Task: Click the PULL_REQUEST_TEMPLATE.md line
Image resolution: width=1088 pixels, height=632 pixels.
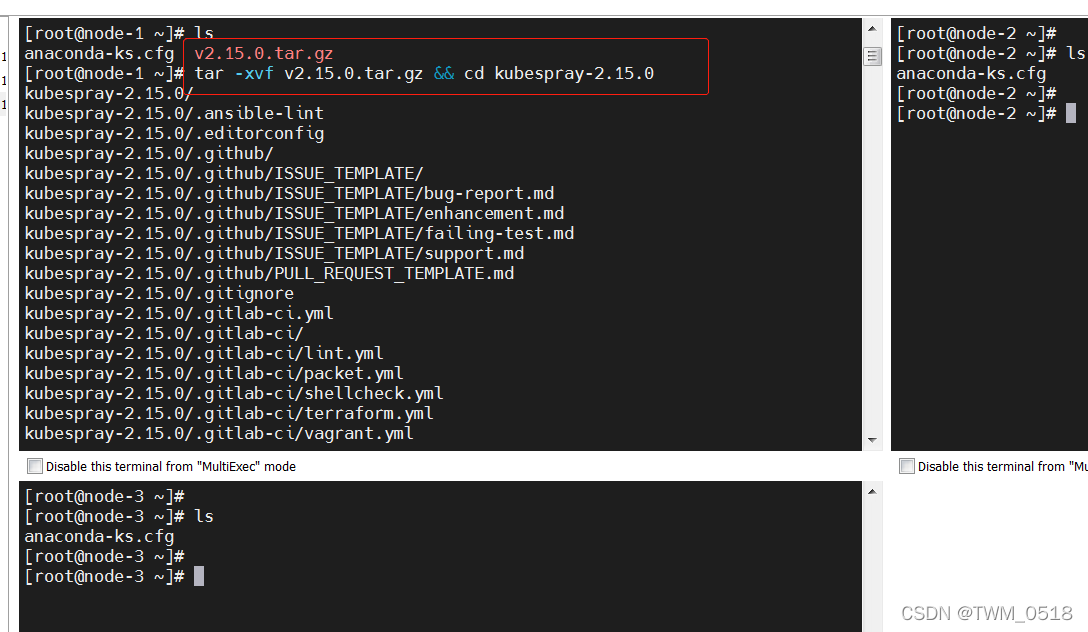Action: click(x=269, y=273)
